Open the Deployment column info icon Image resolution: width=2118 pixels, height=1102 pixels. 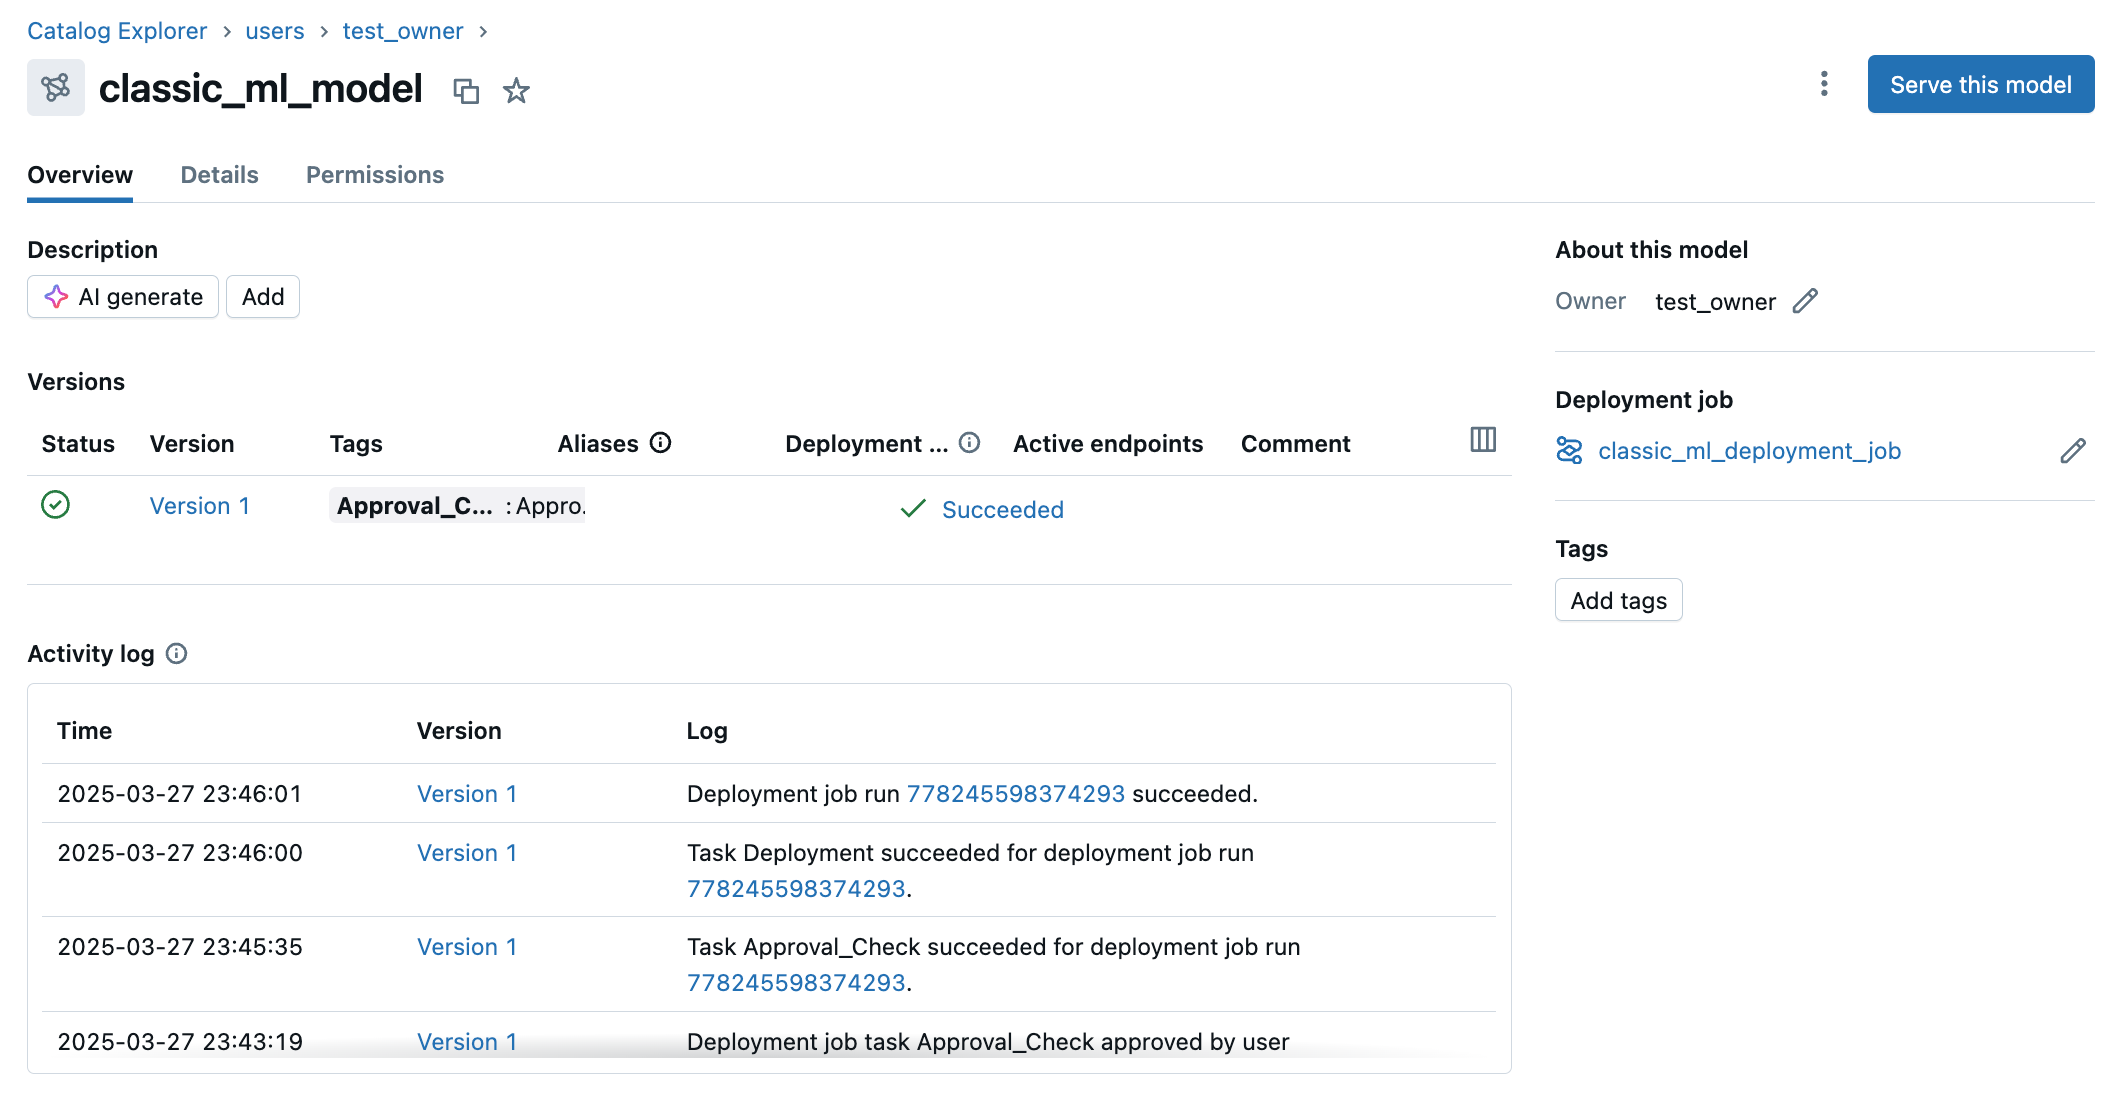pos(969,443)
